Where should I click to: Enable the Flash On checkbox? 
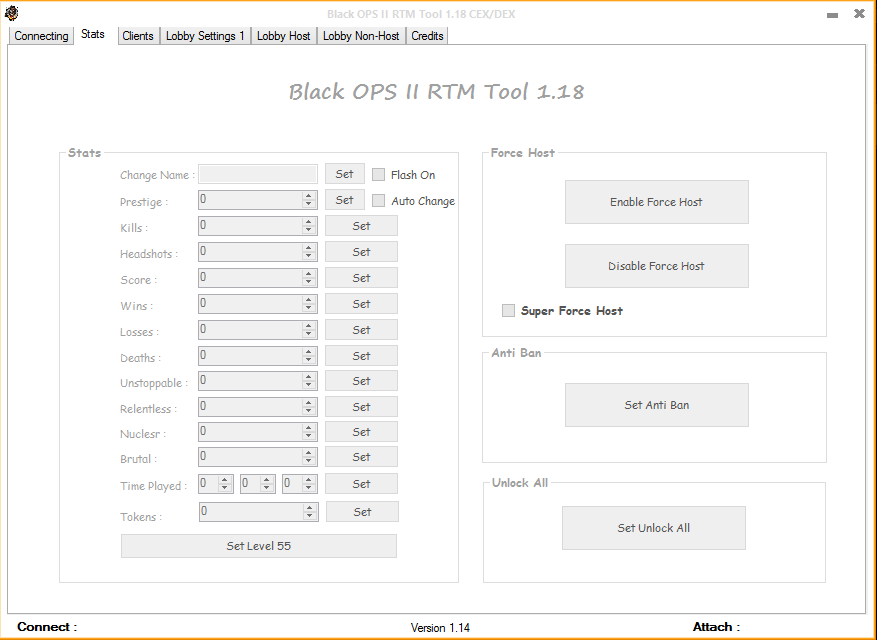[x=379, y=175]
